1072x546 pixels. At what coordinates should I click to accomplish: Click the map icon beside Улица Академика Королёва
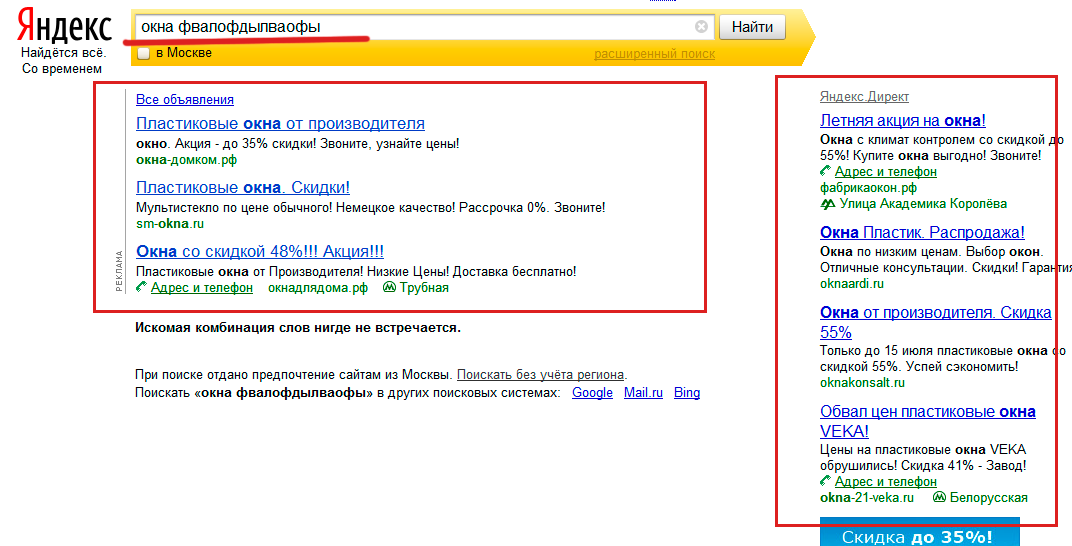tap(828, 204)
